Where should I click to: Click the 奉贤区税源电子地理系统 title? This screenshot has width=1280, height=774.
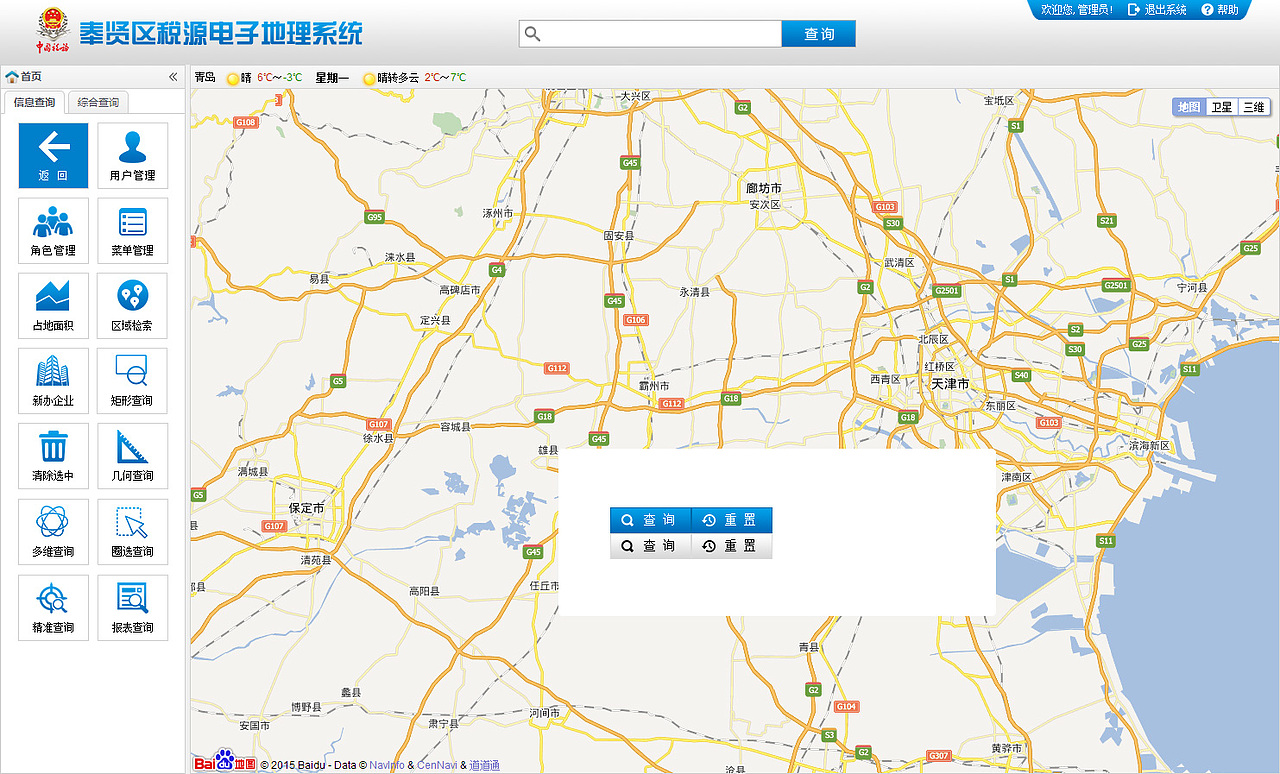221,34
